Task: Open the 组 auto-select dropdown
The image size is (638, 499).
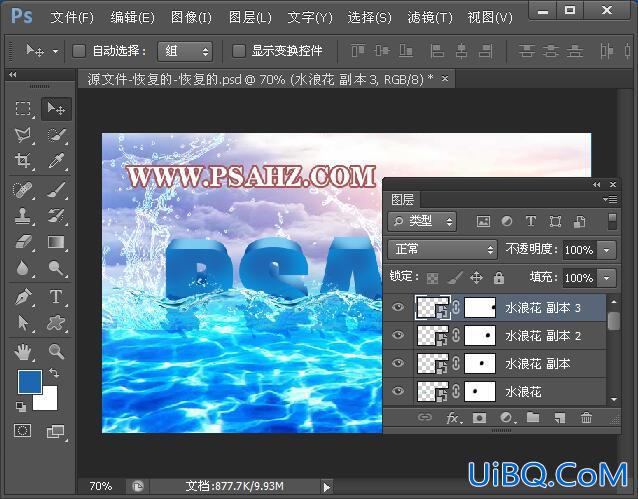Action: coord(185,51)
